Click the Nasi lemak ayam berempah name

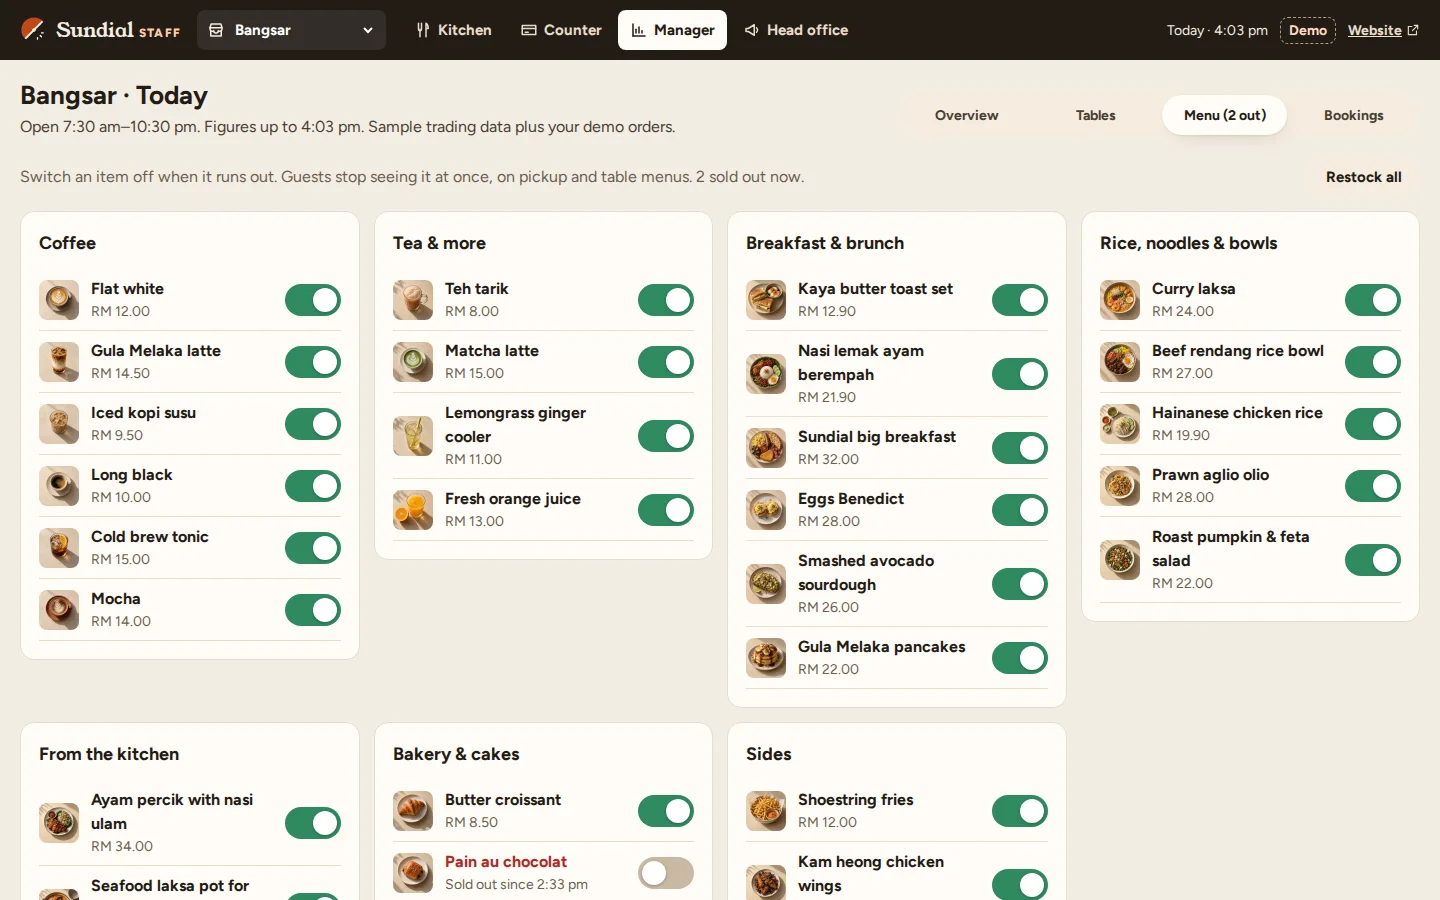(861, 362)
